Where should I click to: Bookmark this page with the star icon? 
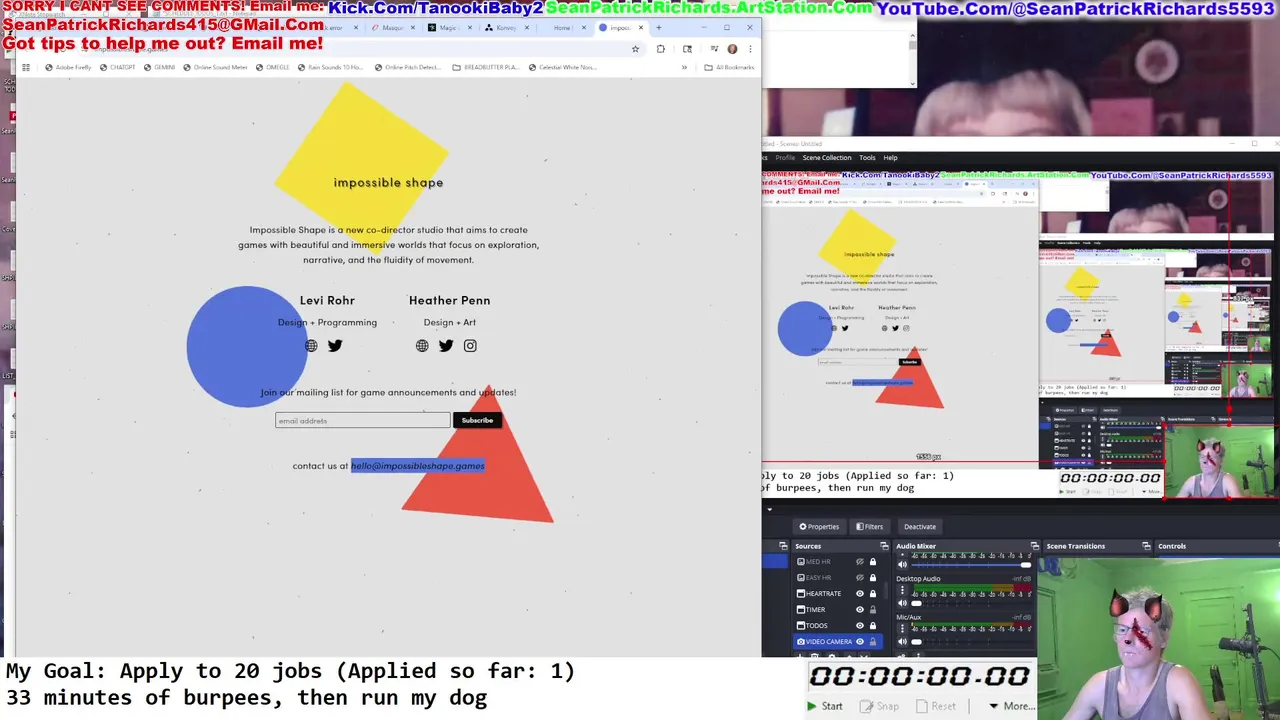(635, 49)
